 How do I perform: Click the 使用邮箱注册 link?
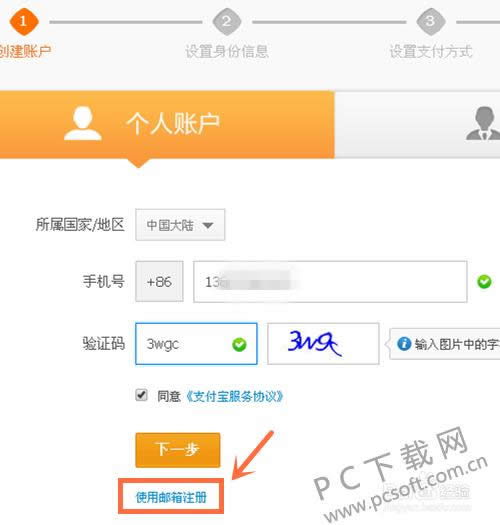click(x=171, y=498)
